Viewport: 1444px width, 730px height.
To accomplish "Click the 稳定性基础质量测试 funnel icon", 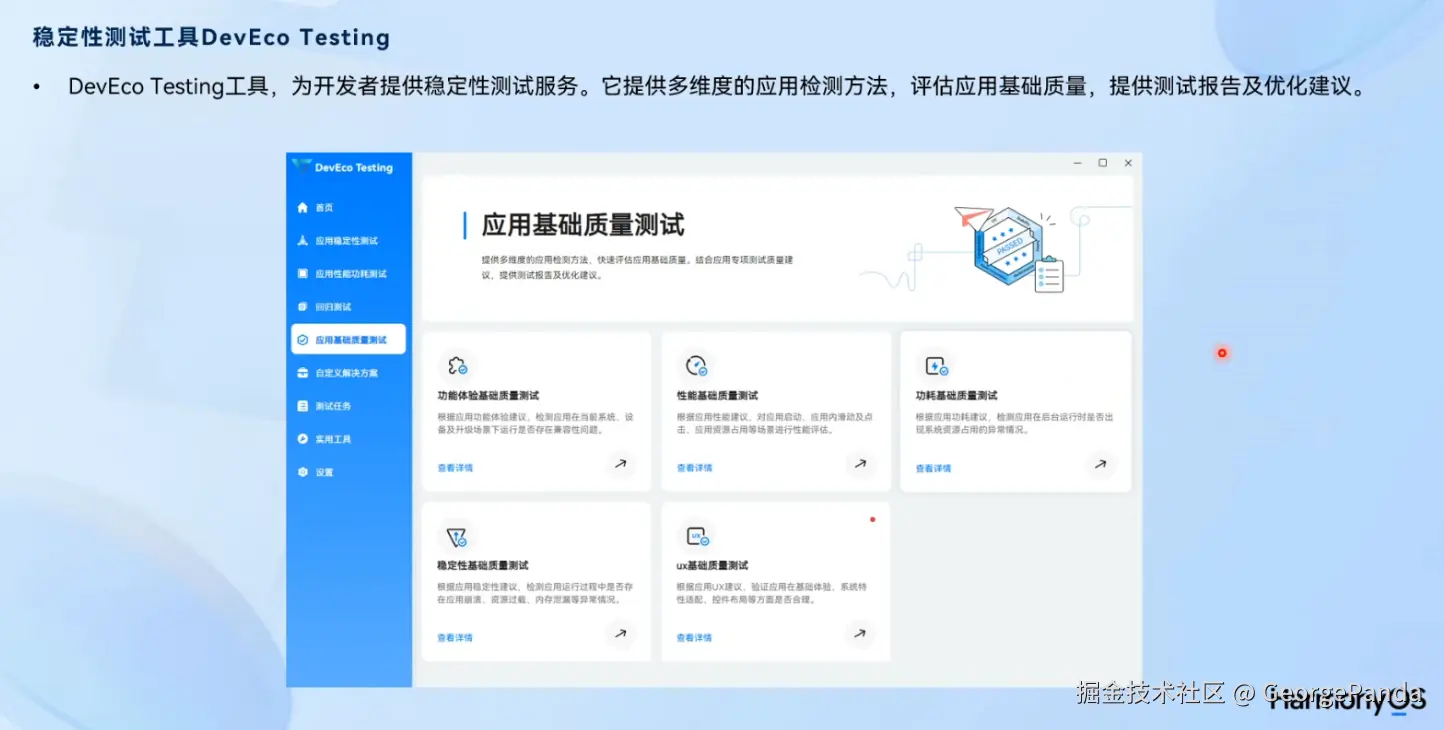I will pos(458,534).
